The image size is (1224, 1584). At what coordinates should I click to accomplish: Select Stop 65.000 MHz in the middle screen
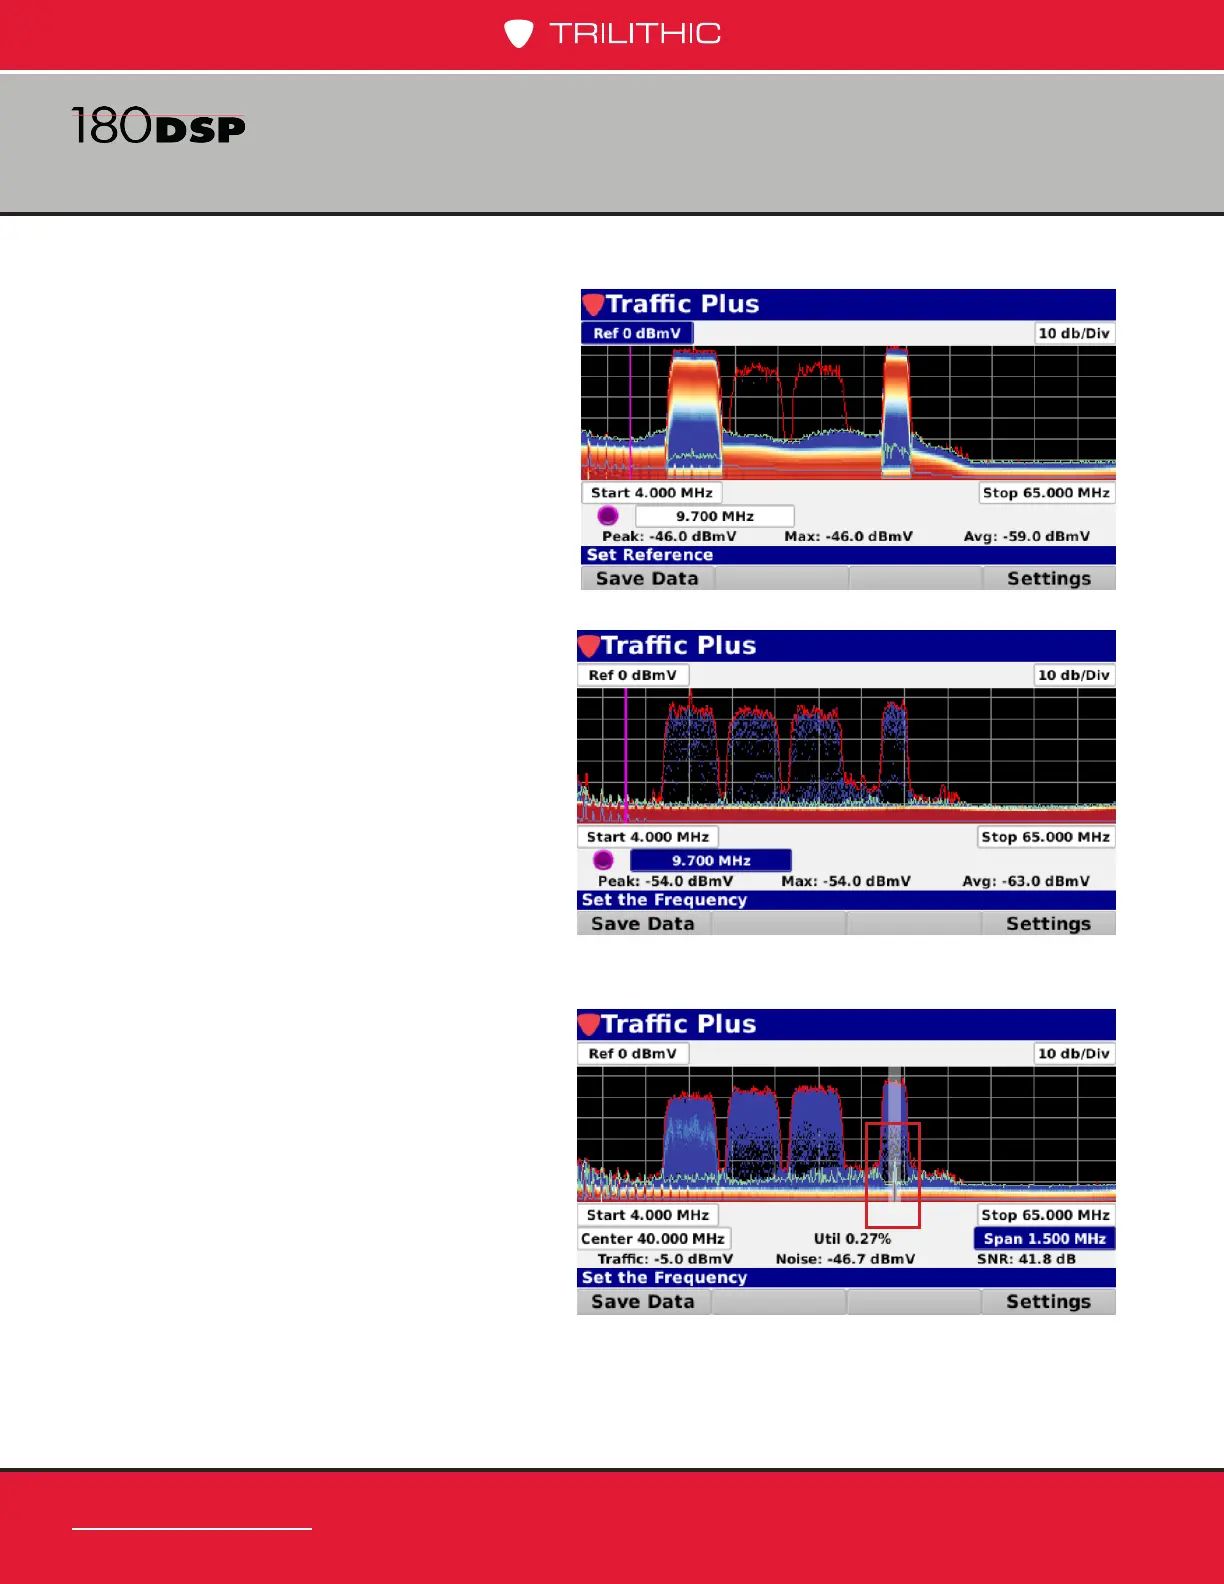coord(1046,837)
